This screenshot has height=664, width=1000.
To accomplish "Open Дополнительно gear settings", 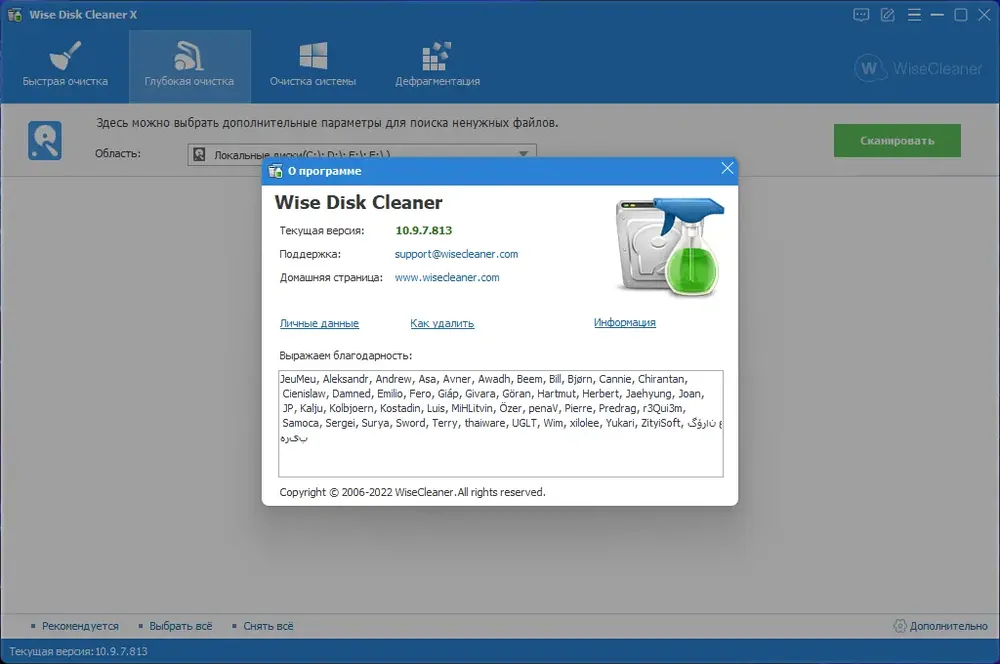I will pos(941,626).
